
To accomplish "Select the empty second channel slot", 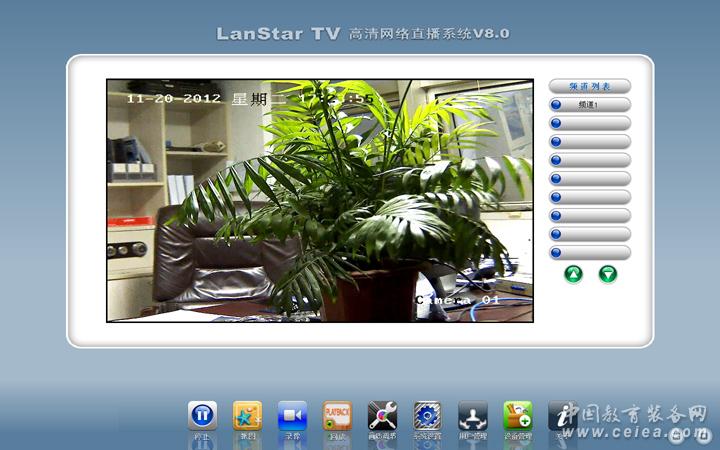I will click(x=590, y=123).
